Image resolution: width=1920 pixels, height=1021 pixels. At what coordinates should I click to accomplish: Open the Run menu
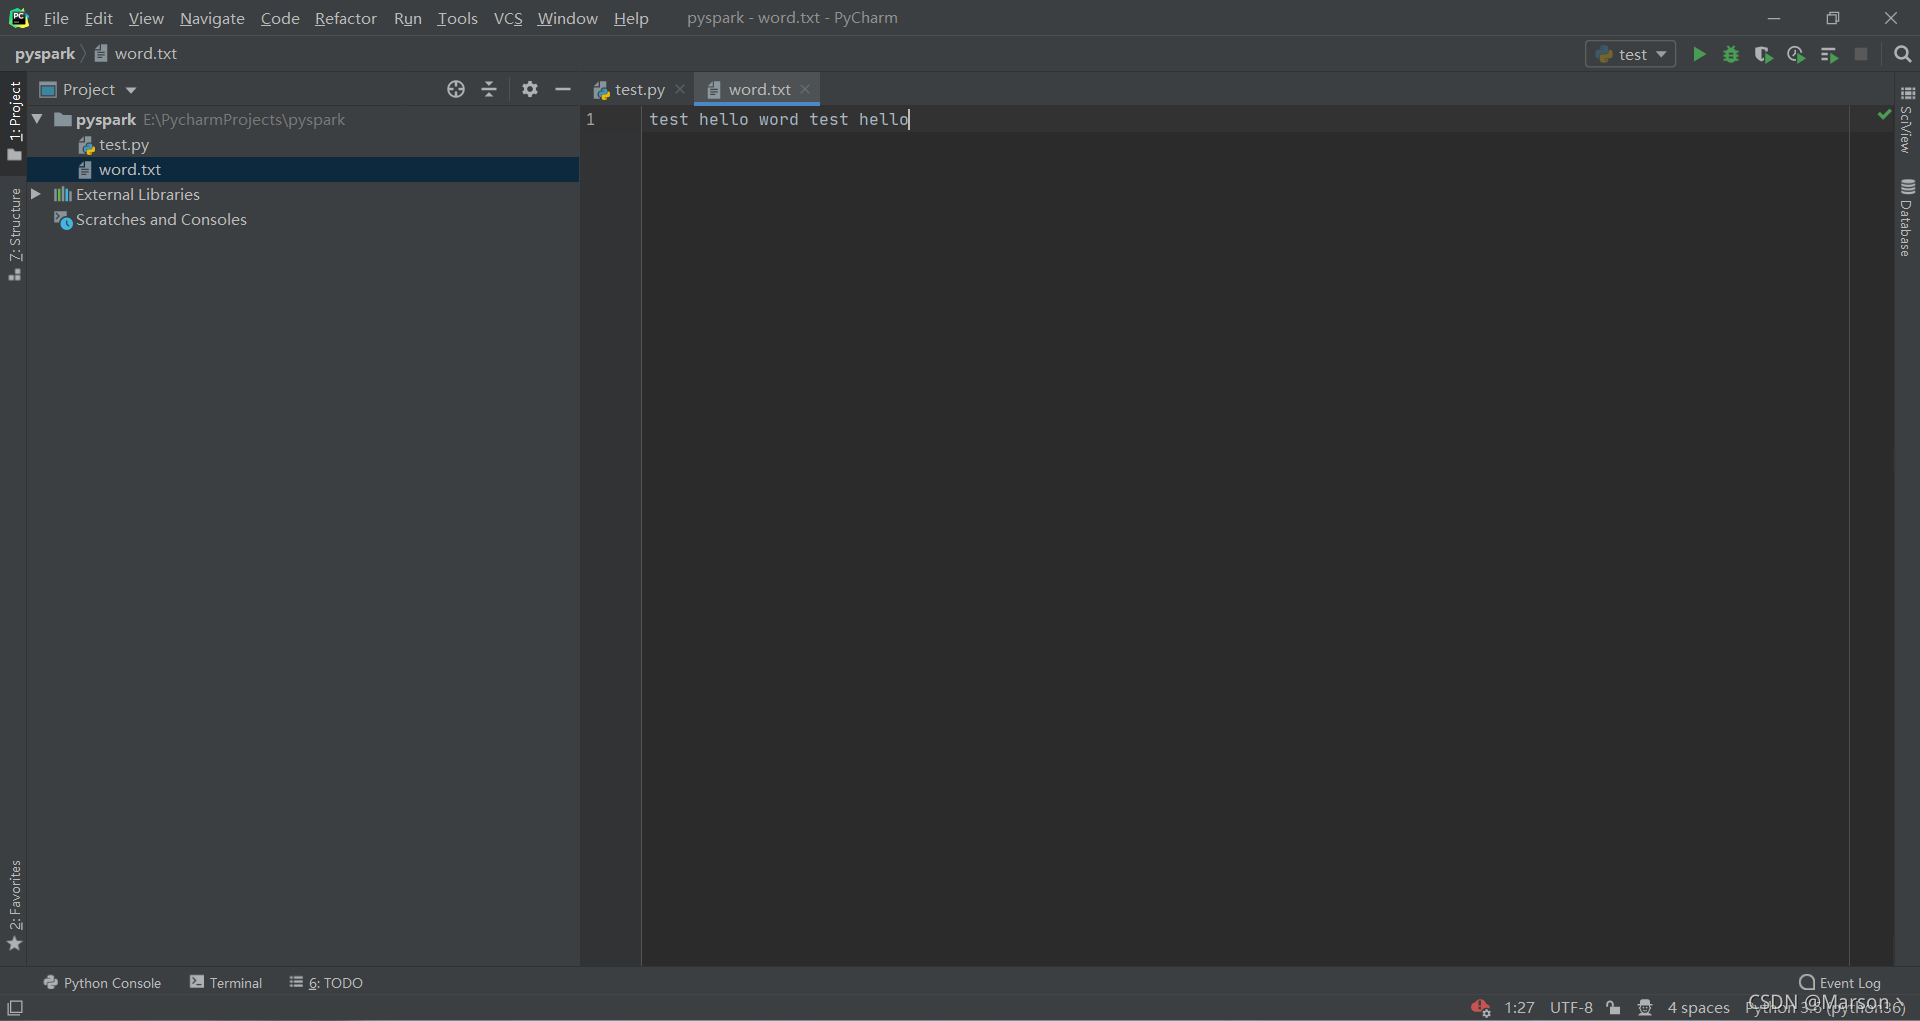click(408, 18)
